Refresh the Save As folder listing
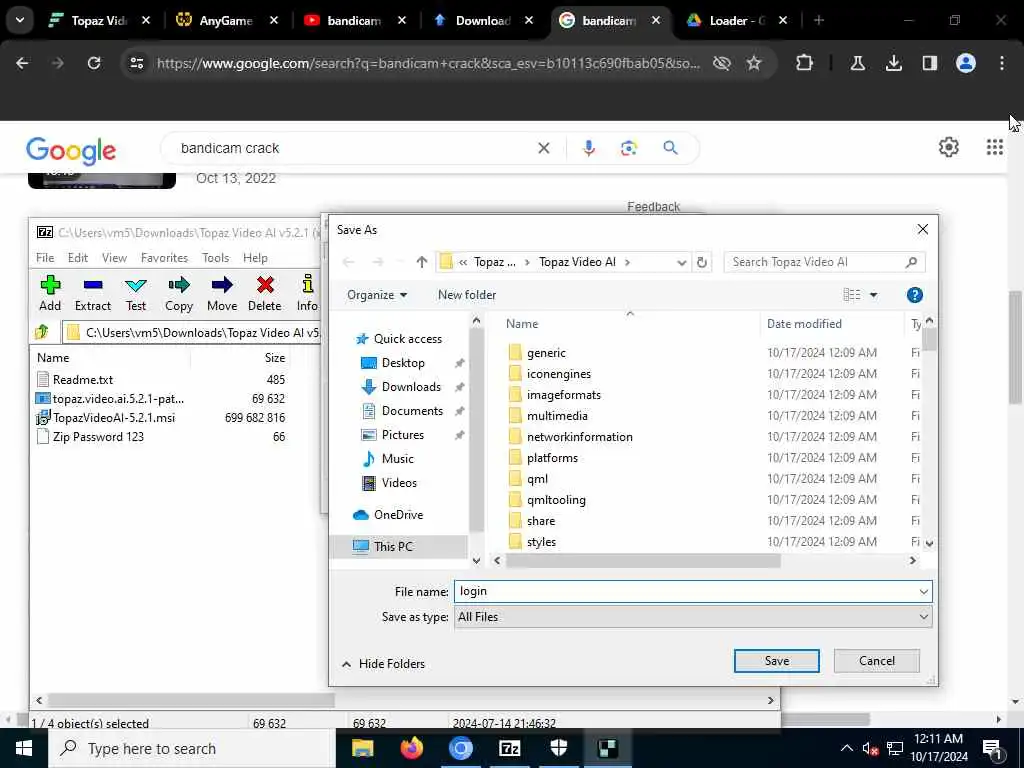The height and width of the screenshot is (768, 1024). (702, 263)
